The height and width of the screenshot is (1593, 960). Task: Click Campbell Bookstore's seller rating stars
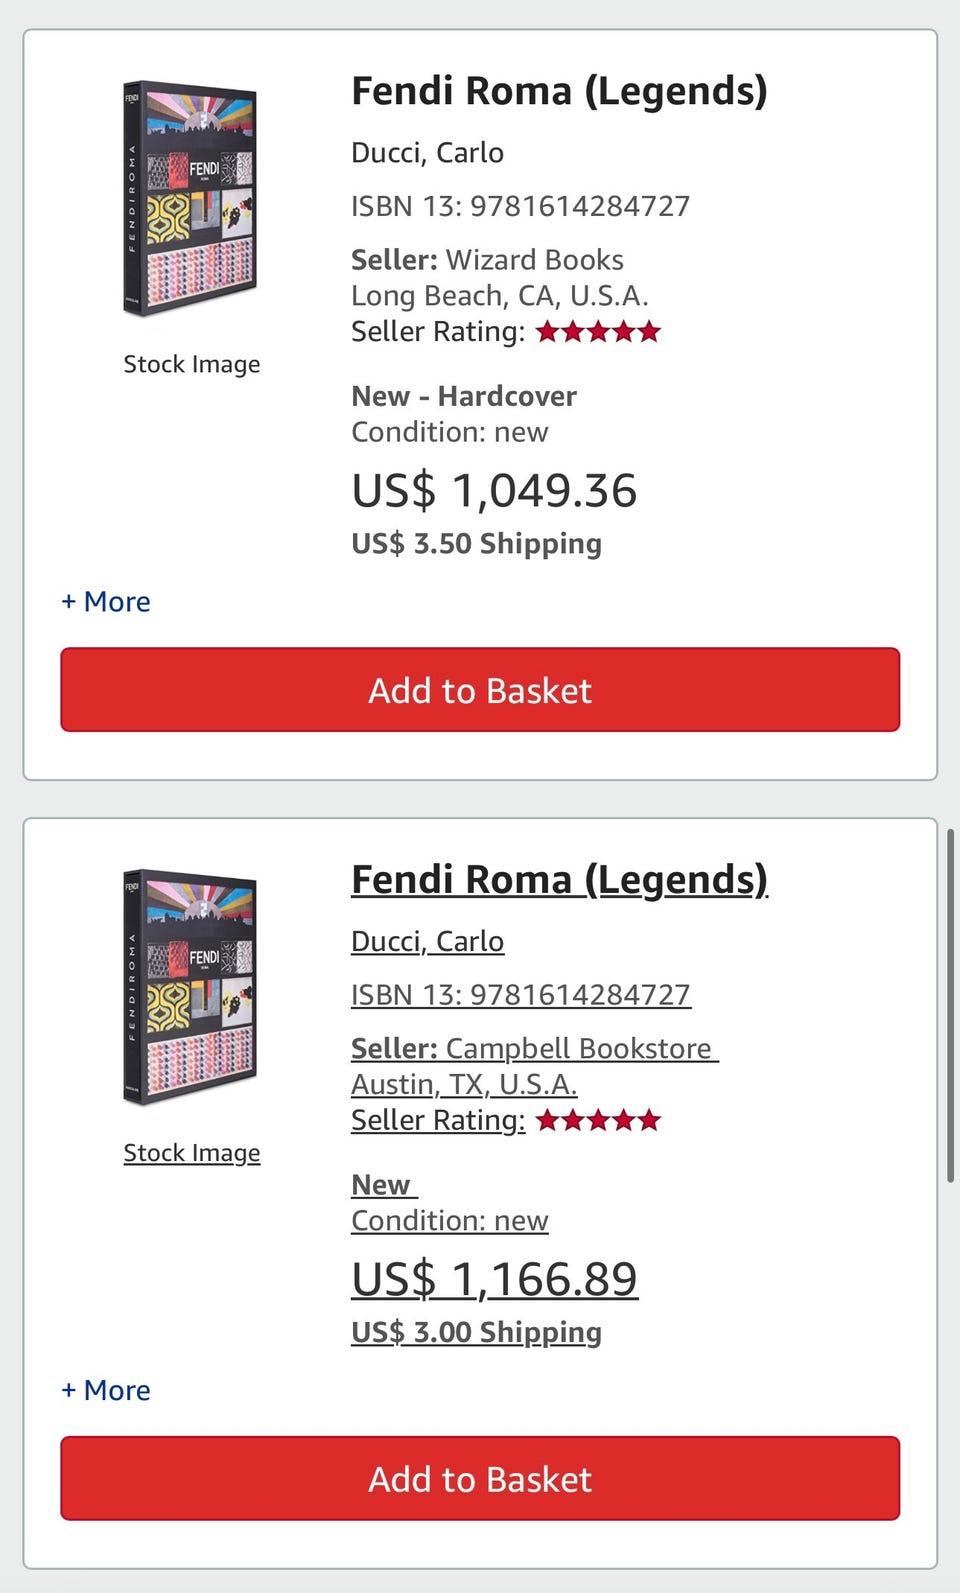pos(598,1121)
